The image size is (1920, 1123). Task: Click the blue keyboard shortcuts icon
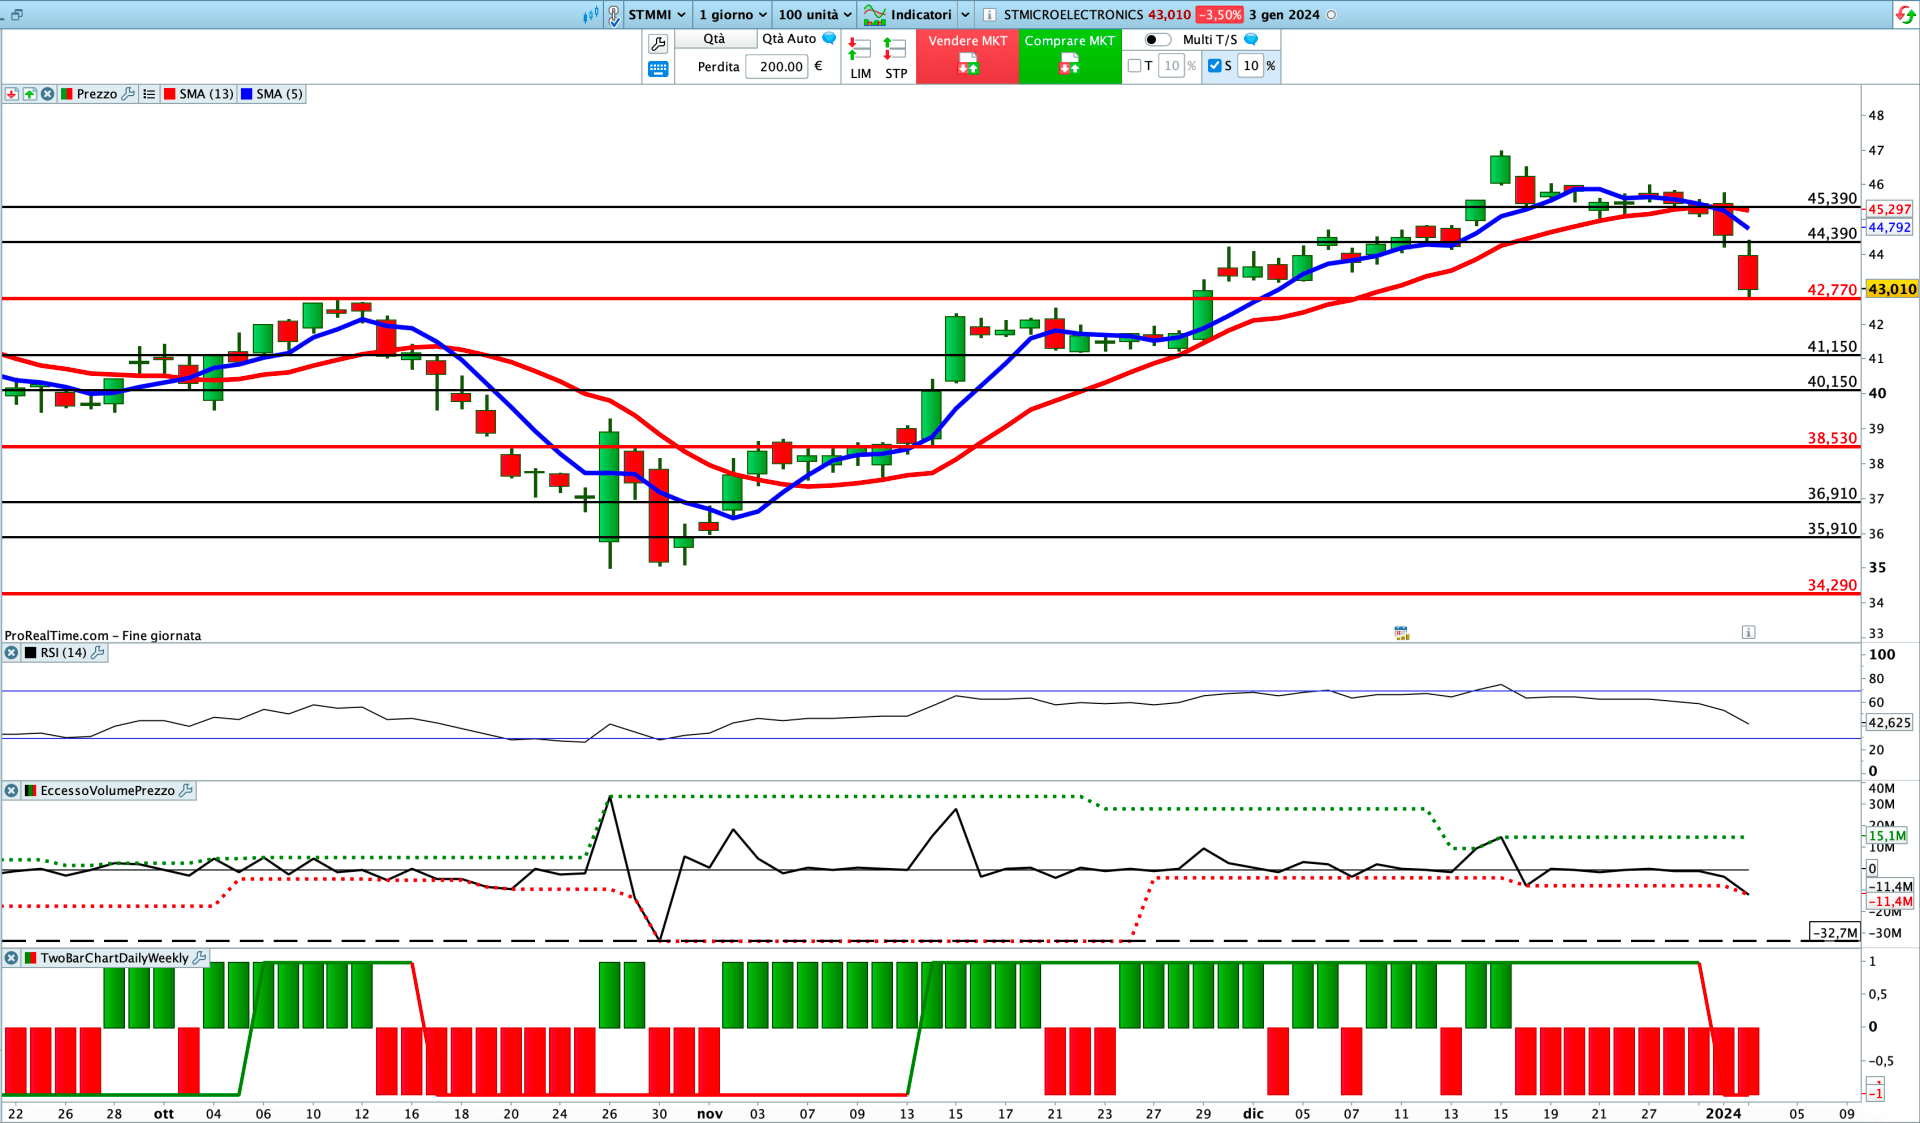(x=658, y=68)
